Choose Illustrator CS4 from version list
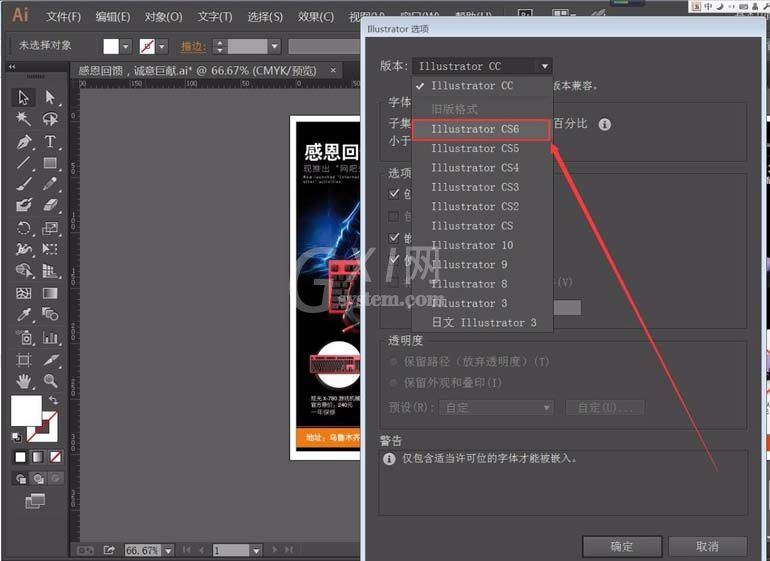This screenshot has width=770, height=561. [x=482, y=168]
